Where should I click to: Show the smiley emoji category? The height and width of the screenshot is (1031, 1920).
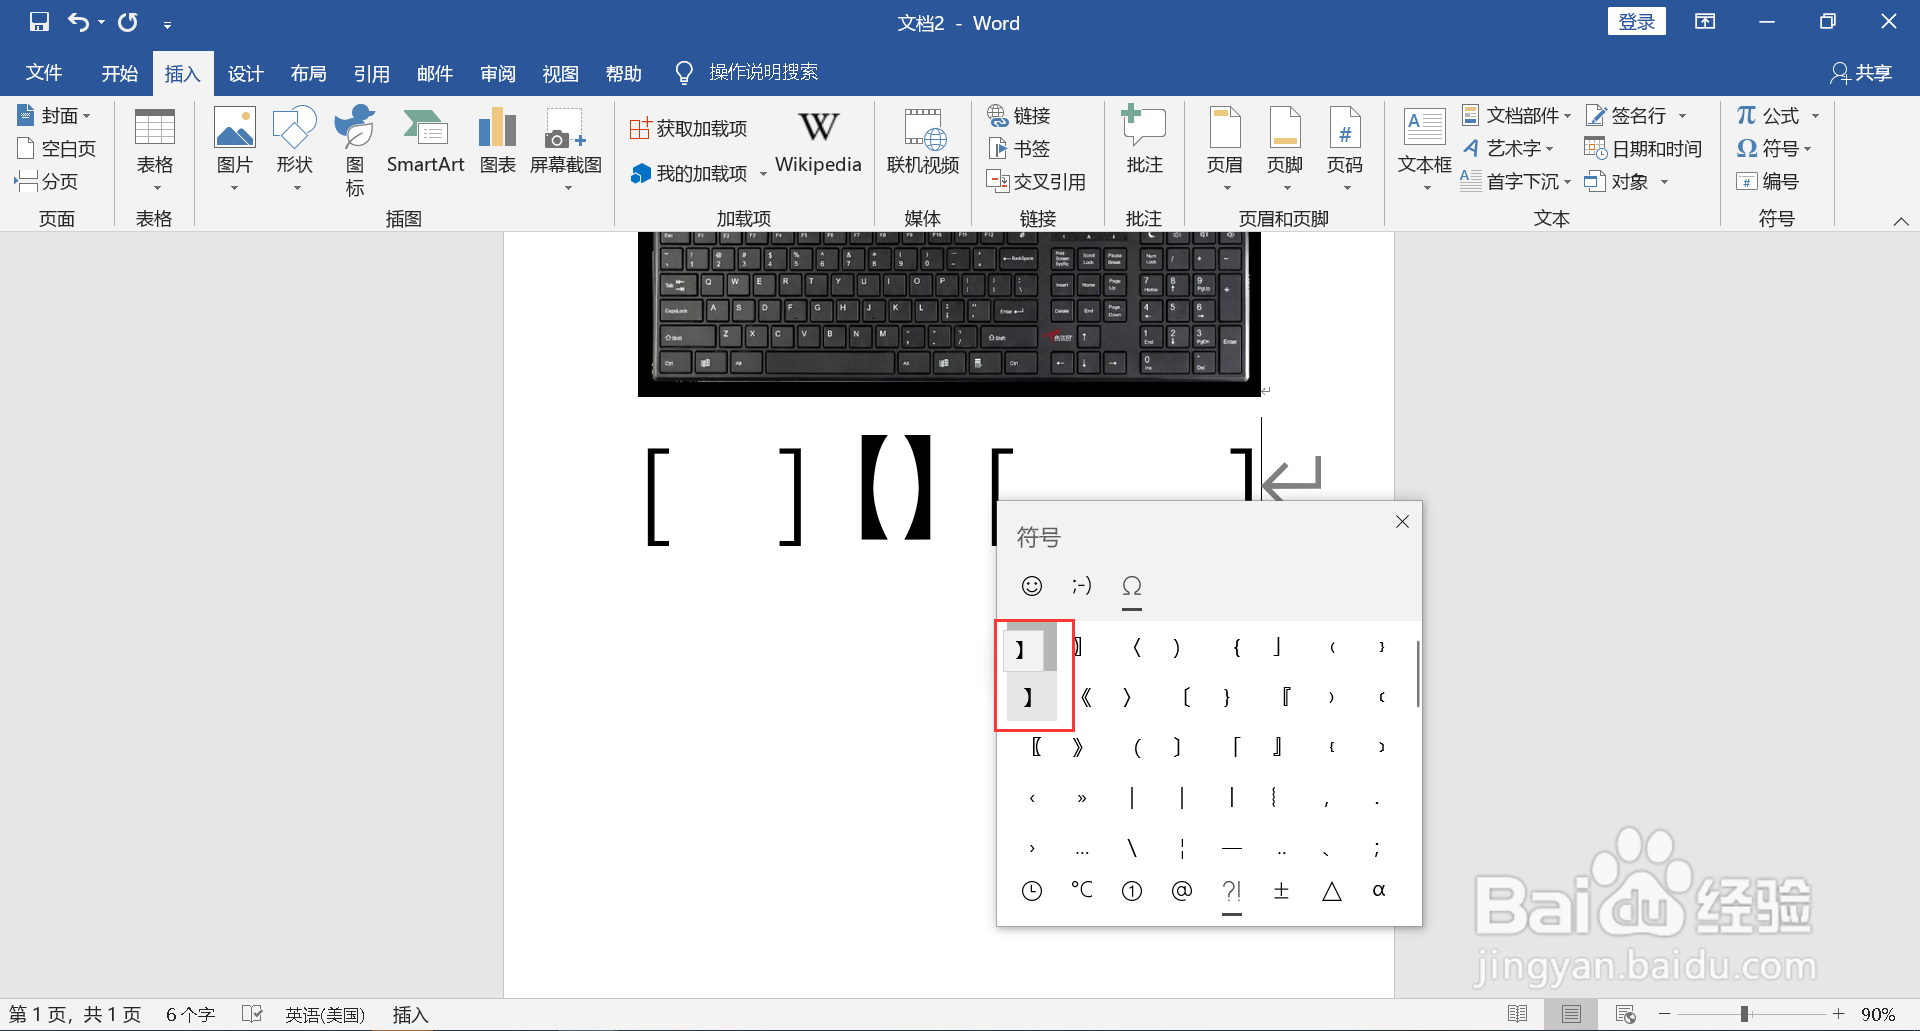(x=1032, y=586)
